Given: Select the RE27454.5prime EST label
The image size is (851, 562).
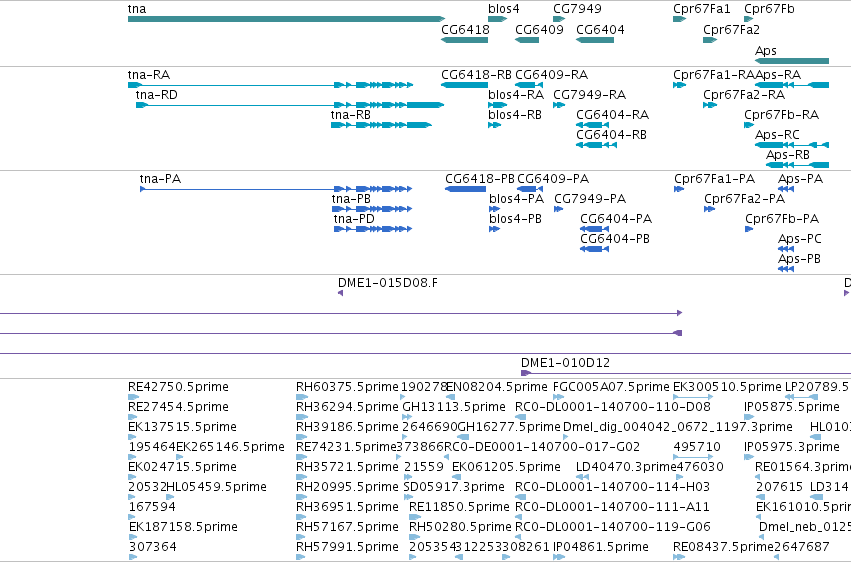Looking at the screenshot, I should click(x=178, y=407).
